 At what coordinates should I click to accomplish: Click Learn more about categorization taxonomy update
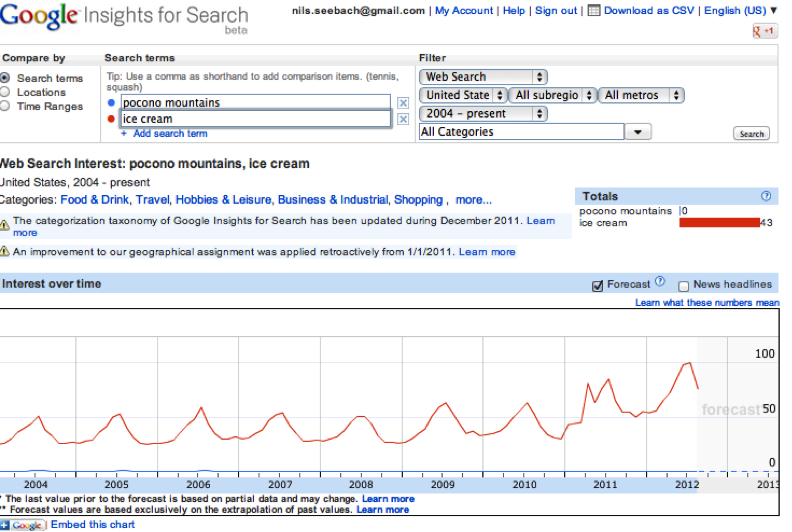[x=540, y=221]
